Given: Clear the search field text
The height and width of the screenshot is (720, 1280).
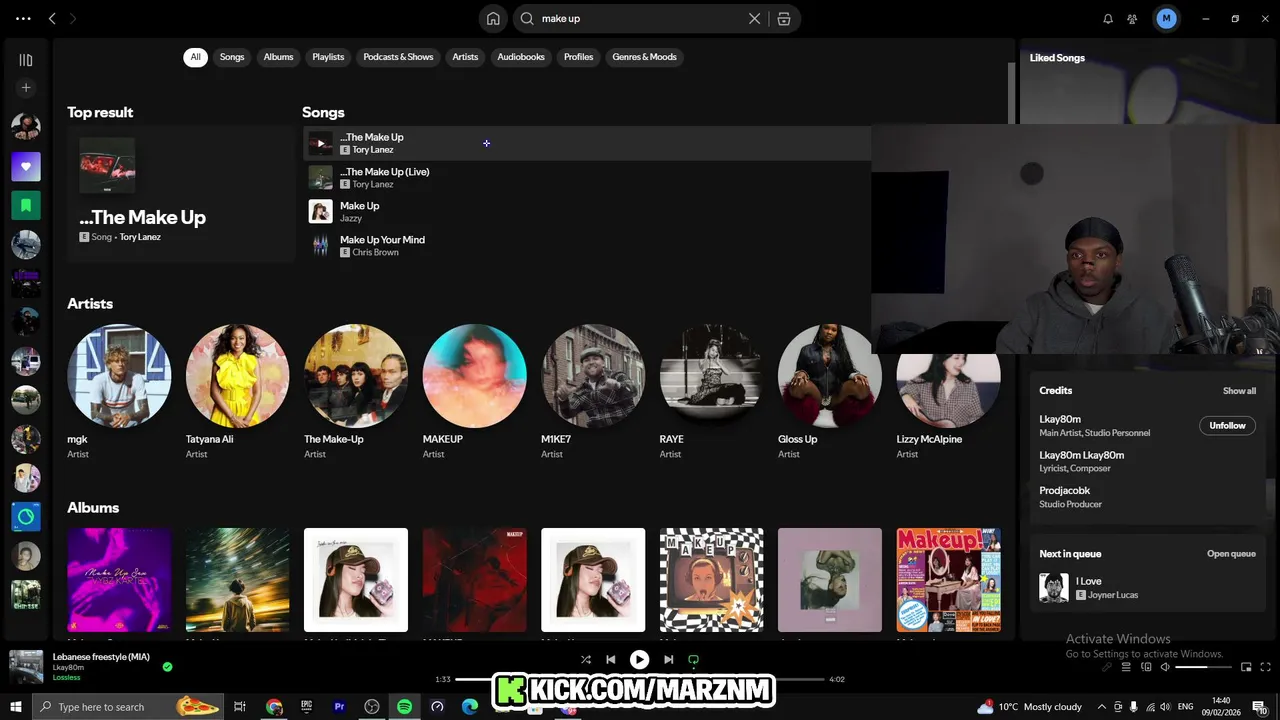Looking at the screenshot, I should click(x=755, y=18).
